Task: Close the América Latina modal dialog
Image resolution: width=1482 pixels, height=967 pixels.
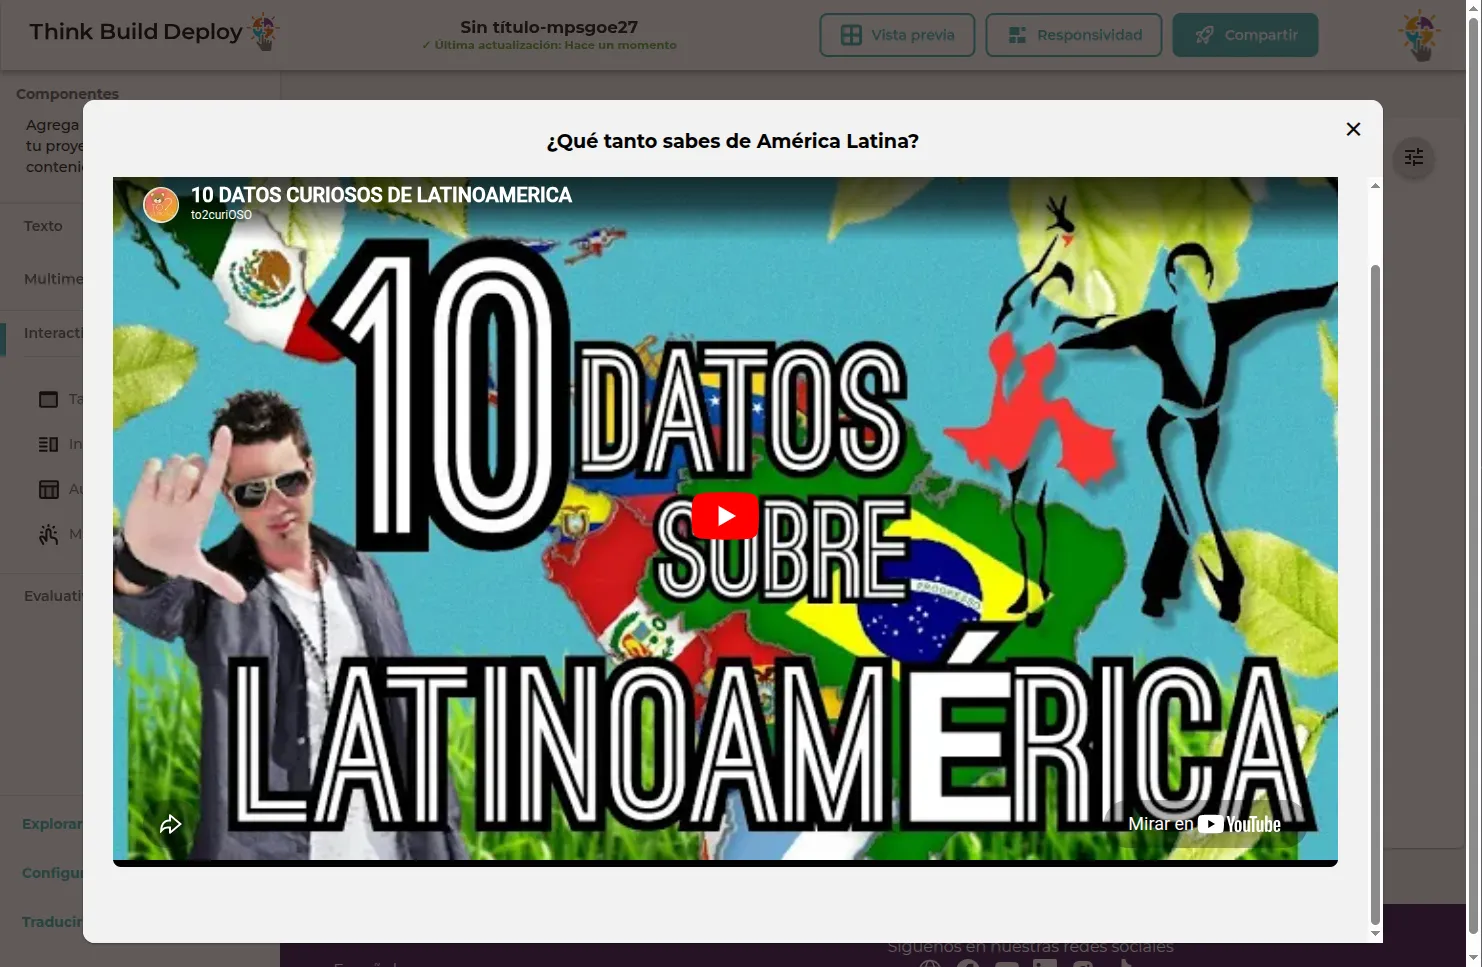Action: [x=1353, y=129]
